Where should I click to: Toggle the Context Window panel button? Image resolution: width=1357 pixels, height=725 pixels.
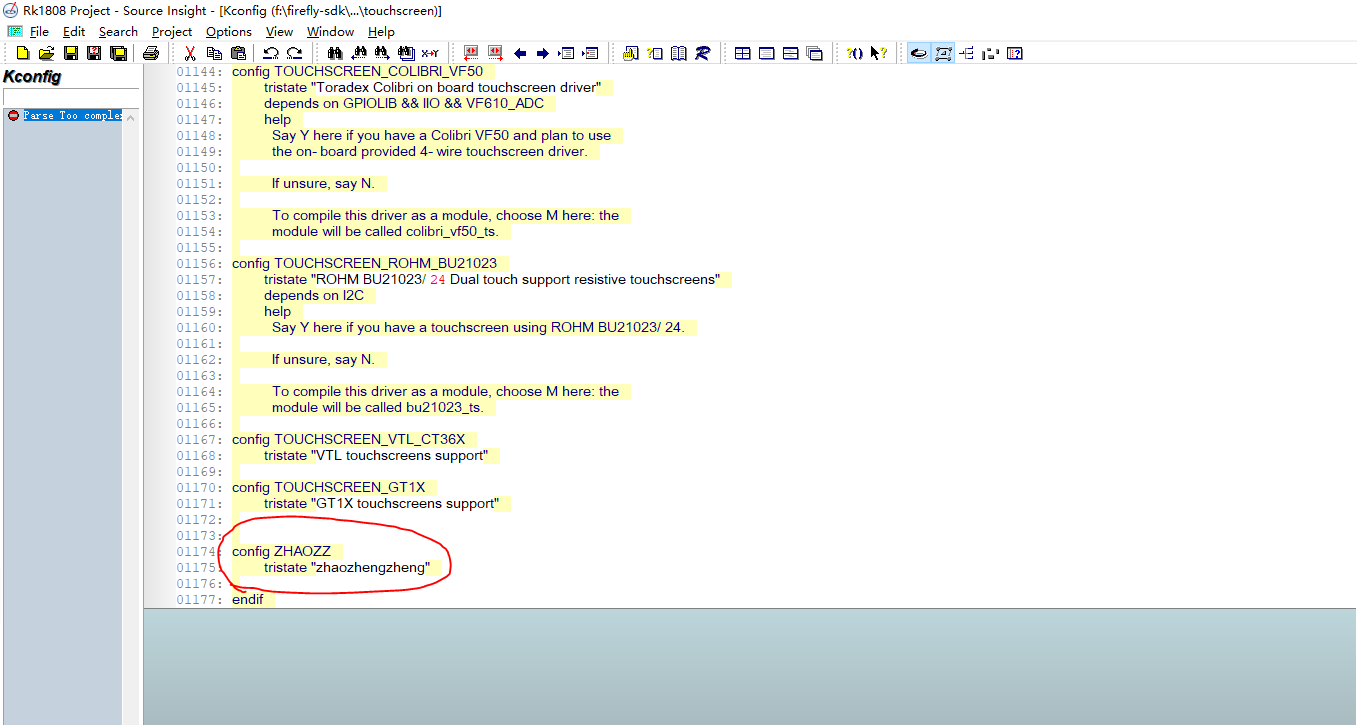(943, 53)
